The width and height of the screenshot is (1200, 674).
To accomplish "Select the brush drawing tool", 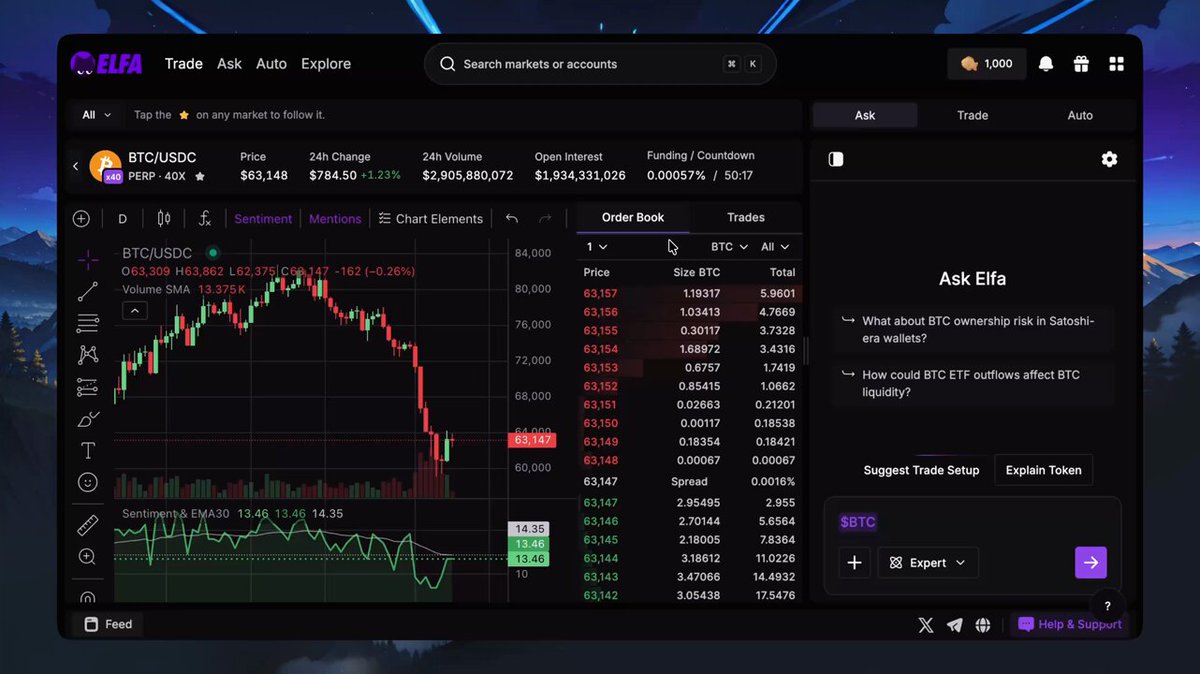I will [x=88, y=419].
